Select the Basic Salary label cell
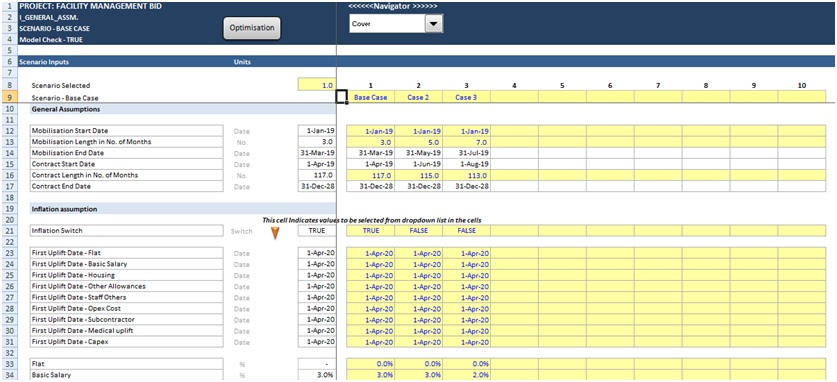 point(127,375)
